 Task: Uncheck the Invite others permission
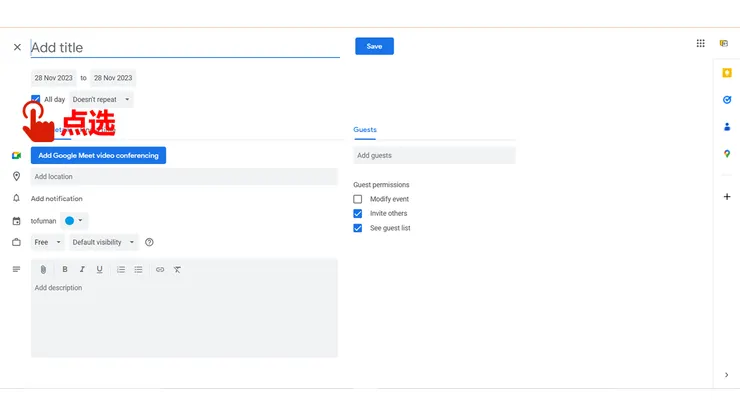[358, 213]
